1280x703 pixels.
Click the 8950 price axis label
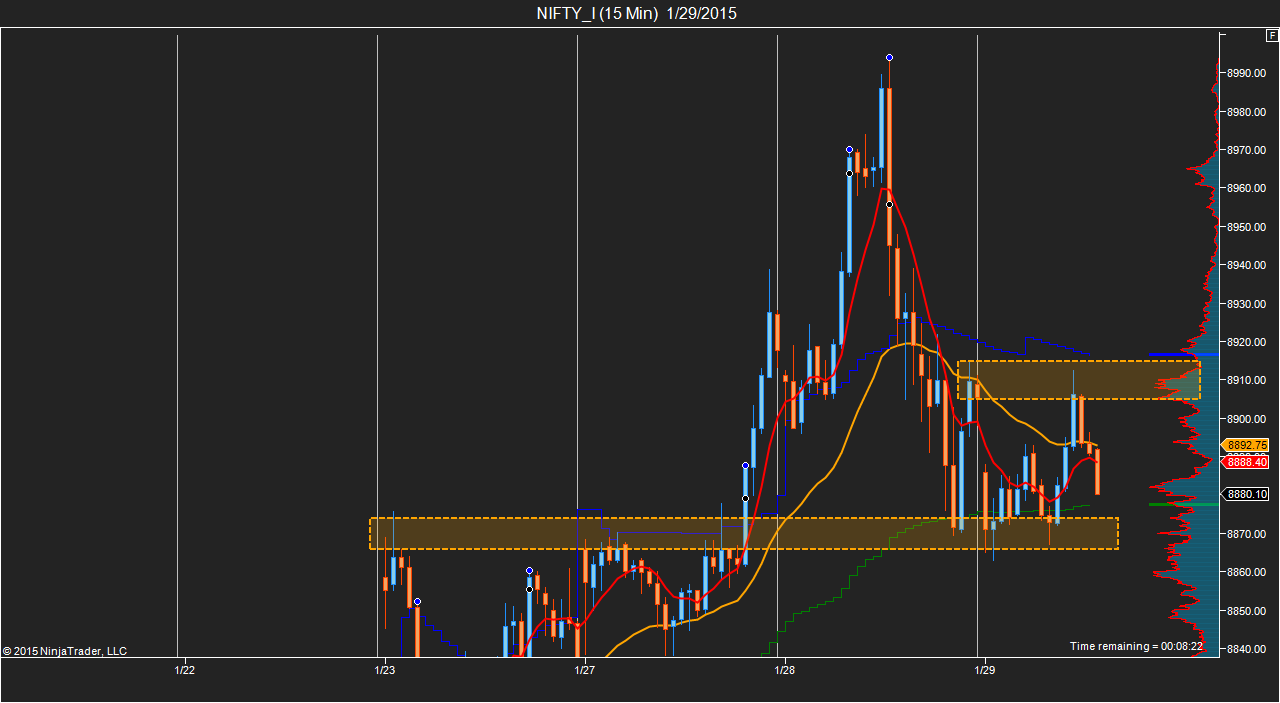pyautogui.click(x=1246, y=227)
